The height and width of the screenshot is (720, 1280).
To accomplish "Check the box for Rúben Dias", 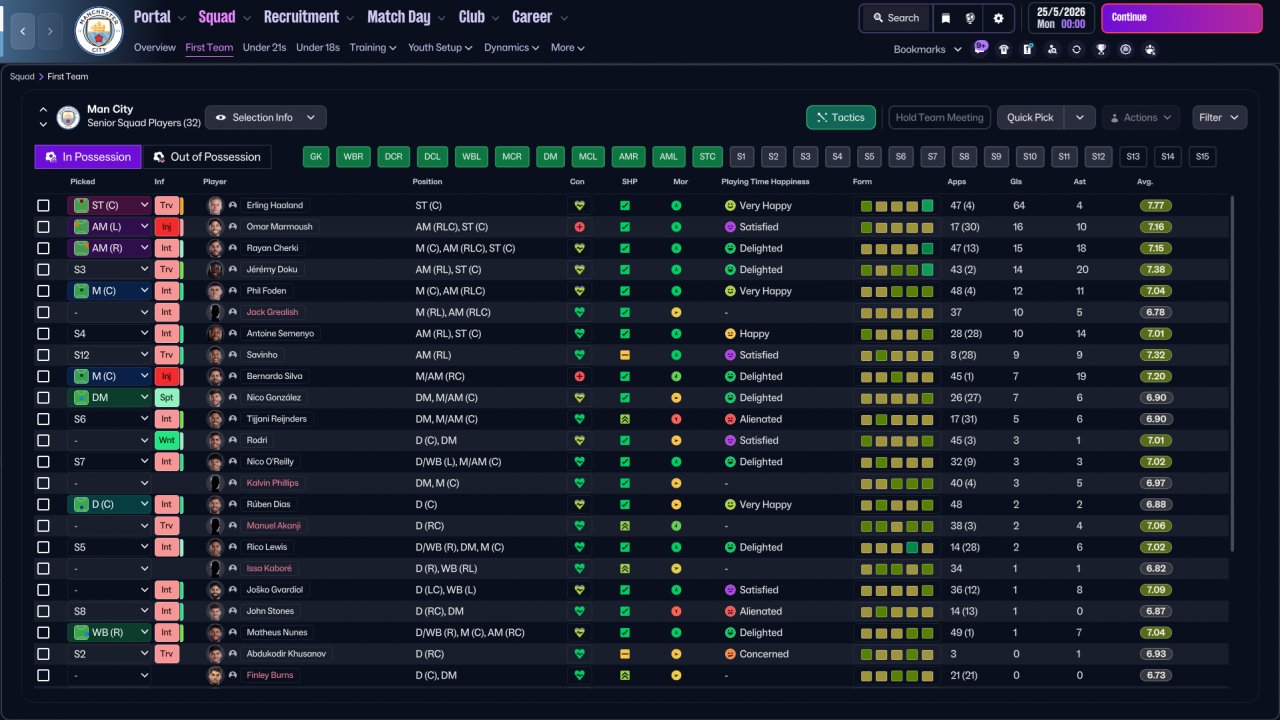I will 43,504.
